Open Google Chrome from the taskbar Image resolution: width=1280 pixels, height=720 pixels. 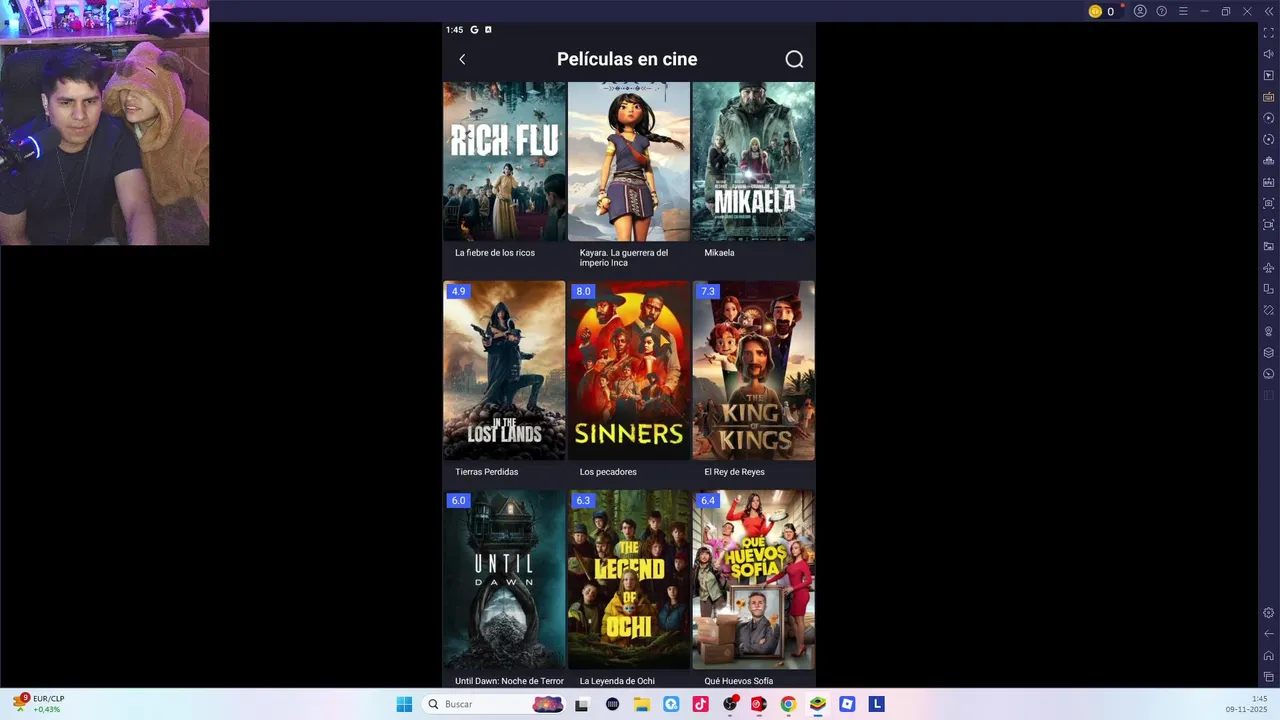pyautogui.click(x=788, y=704)
